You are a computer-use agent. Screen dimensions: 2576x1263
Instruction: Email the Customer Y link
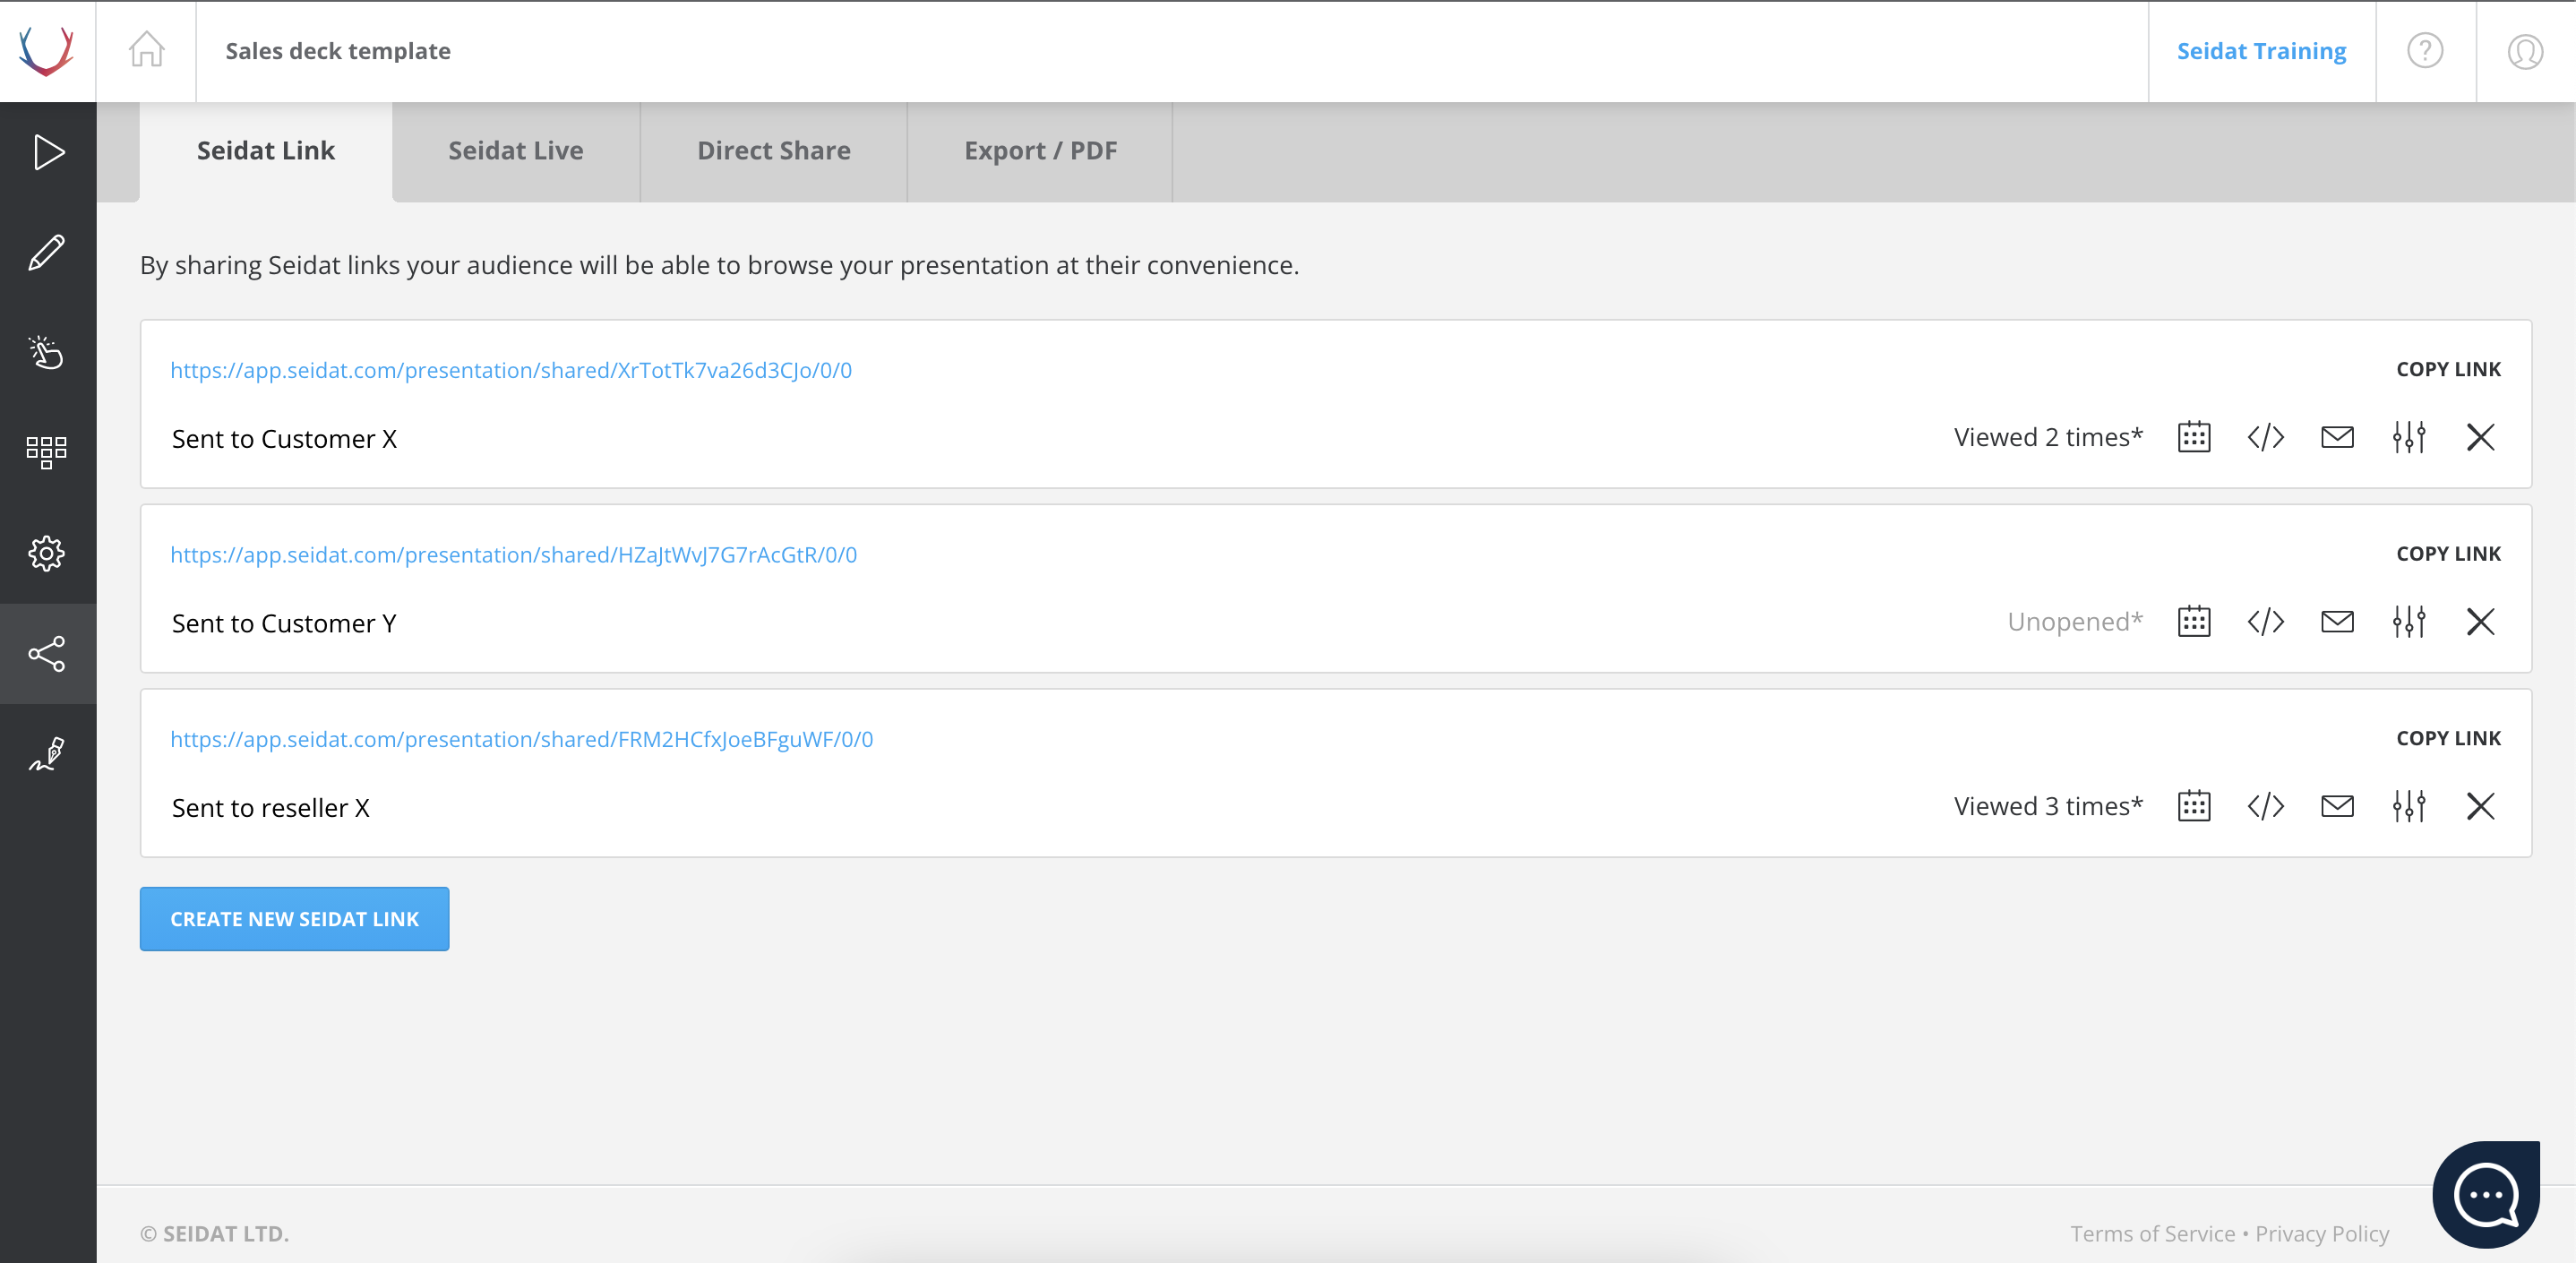click(x=2337, y=622)
